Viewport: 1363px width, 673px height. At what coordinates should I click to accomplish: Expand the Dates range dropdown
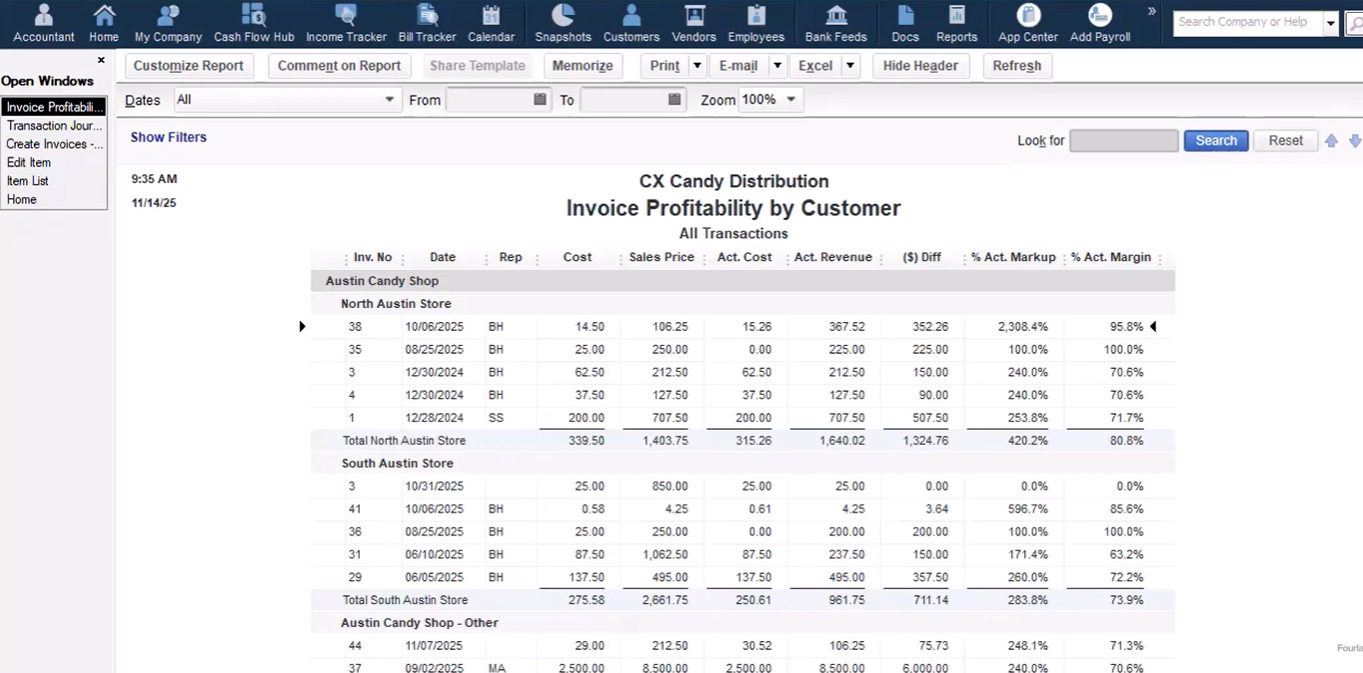[x=389, y=100]
